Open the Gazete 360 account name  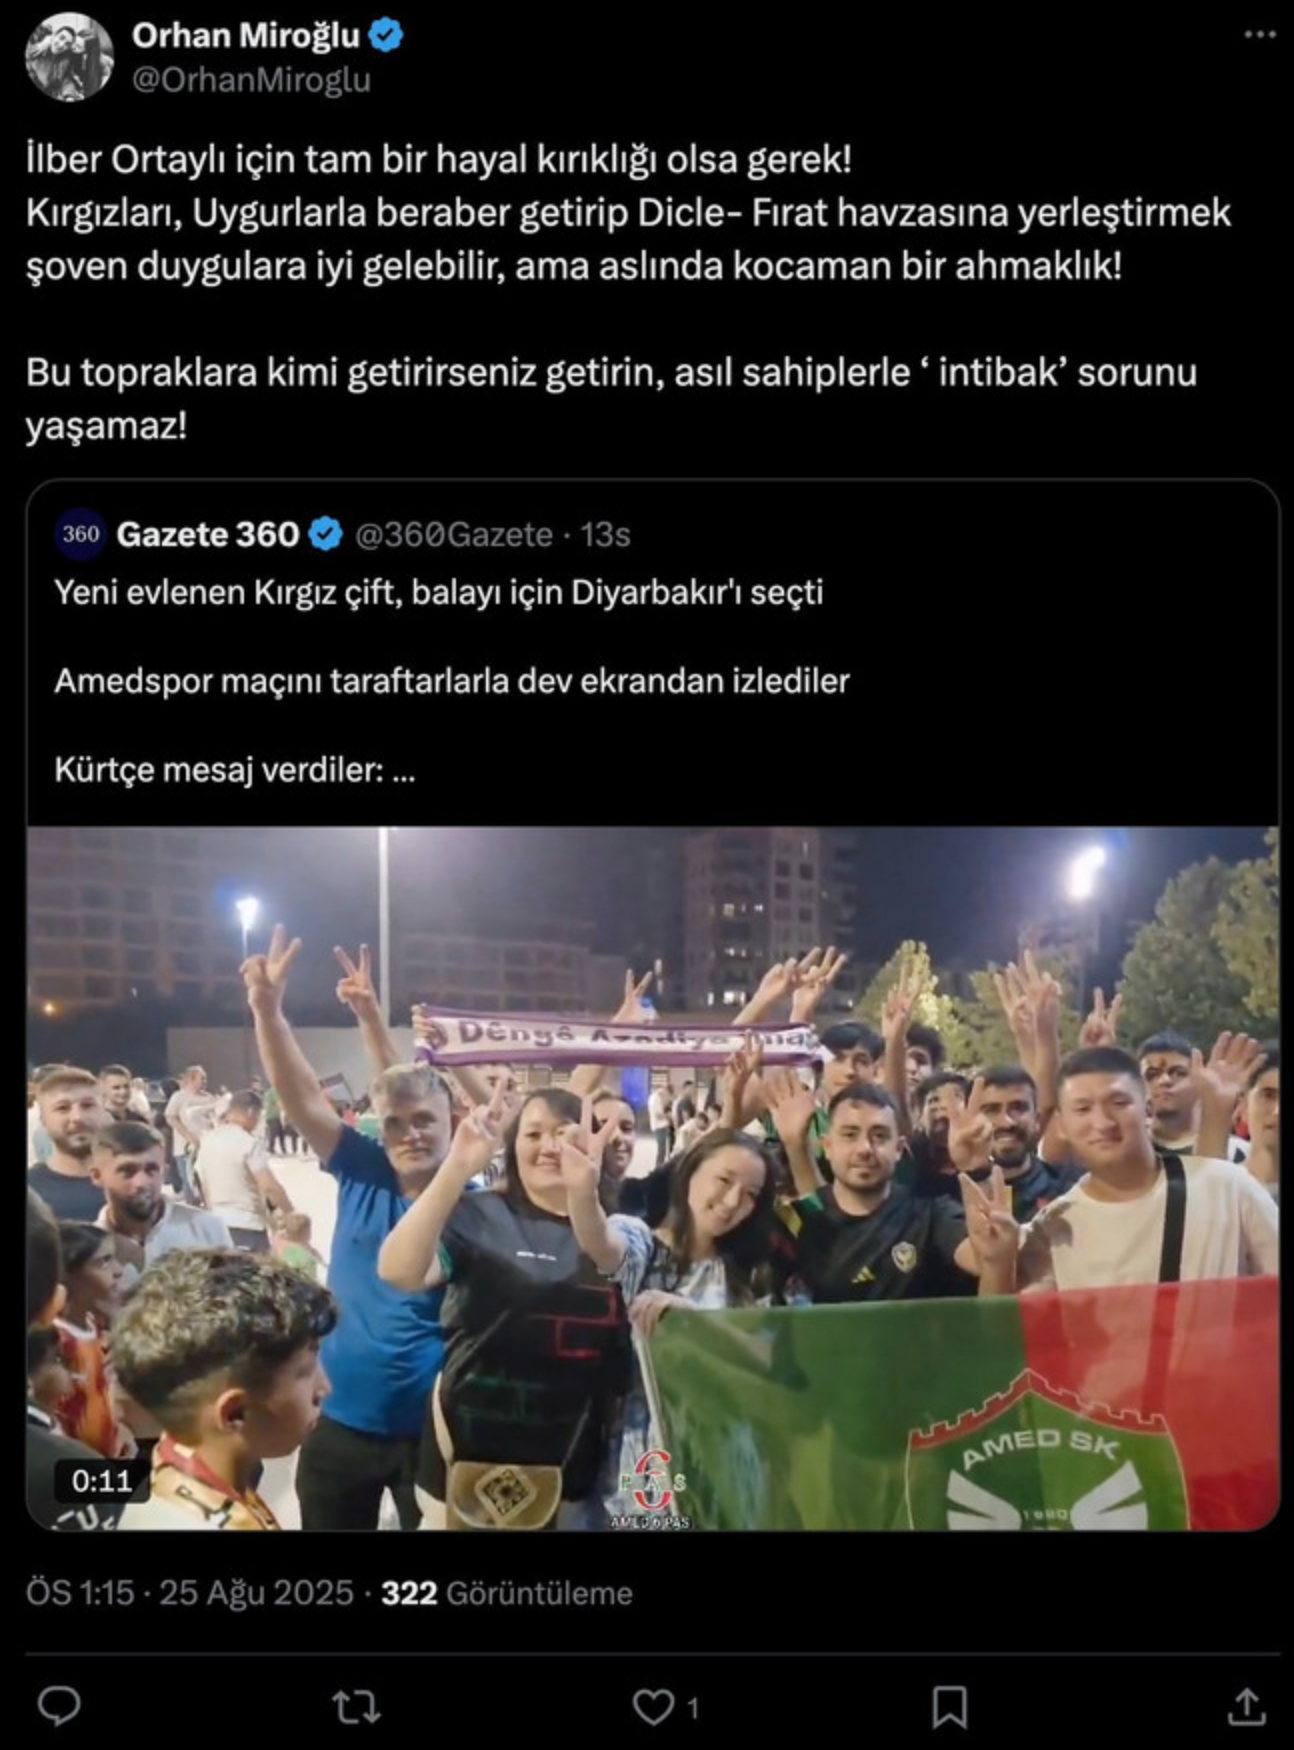click(207, 535)
